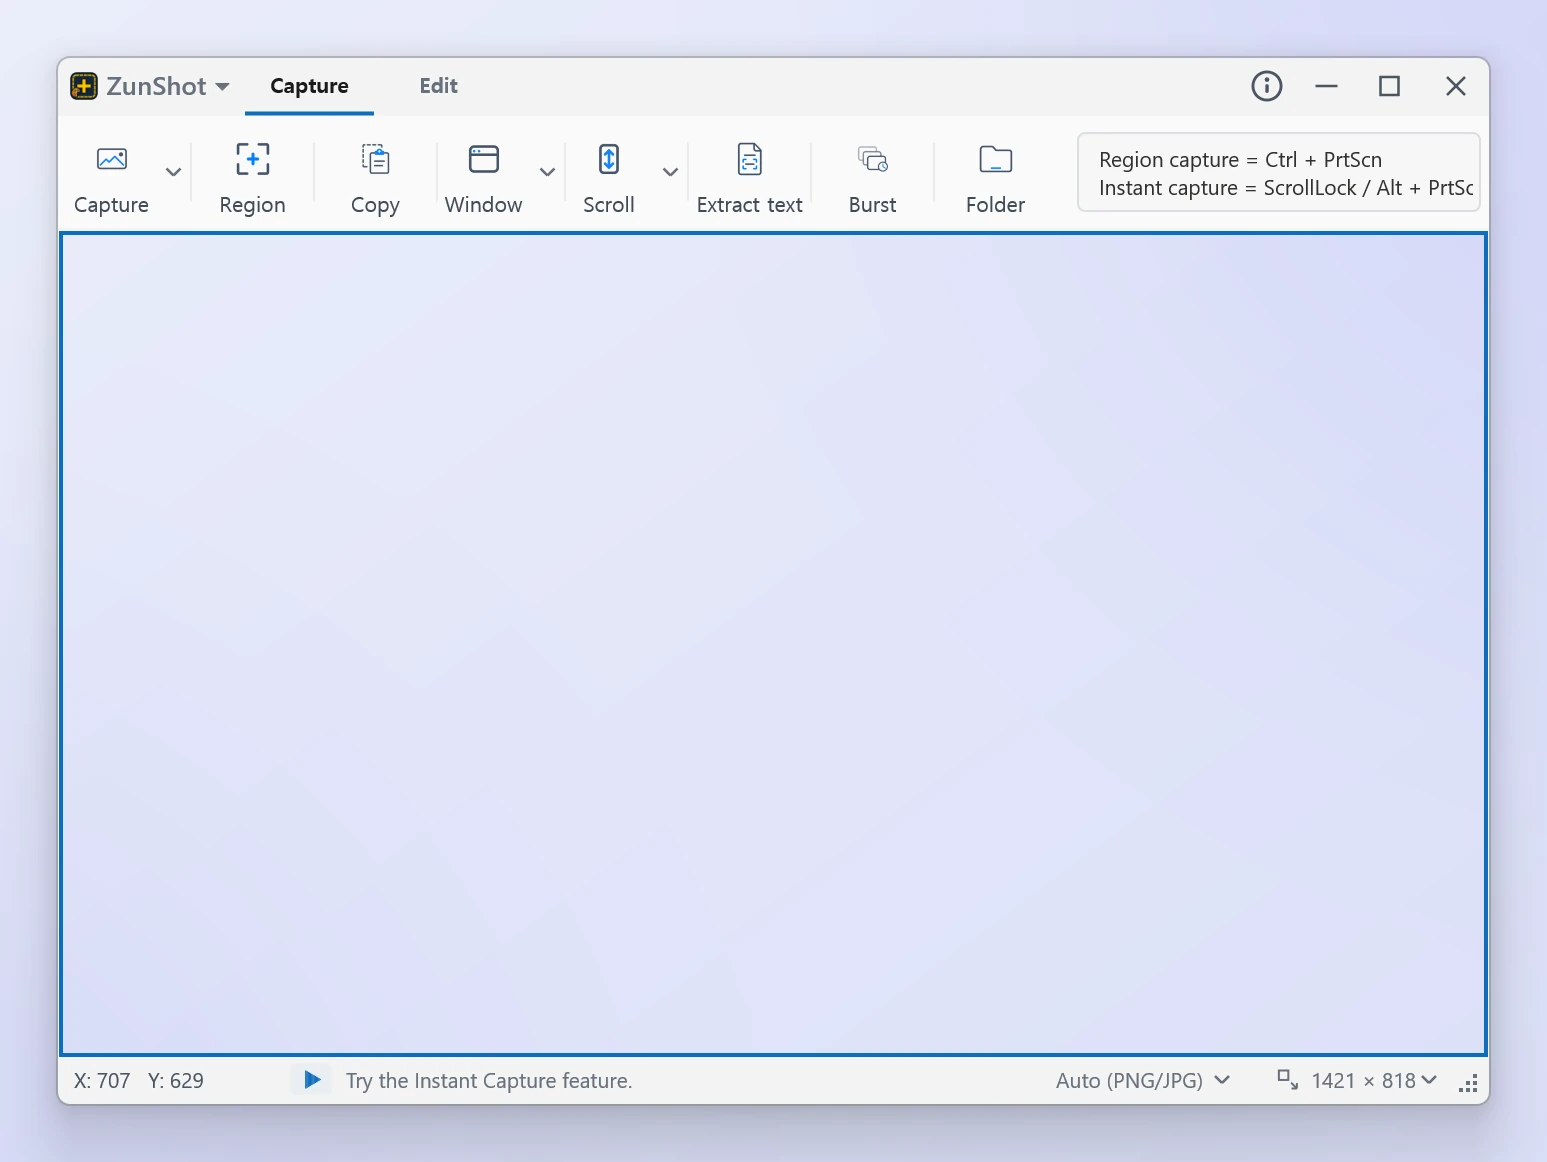
Task: Capture a Window
Action: [484, 178]
